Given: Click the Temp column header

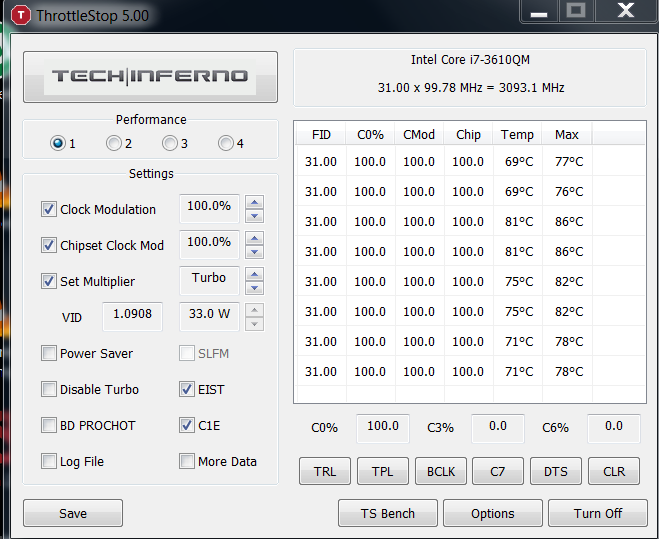Looking at the screenshot, I should 517,135.
